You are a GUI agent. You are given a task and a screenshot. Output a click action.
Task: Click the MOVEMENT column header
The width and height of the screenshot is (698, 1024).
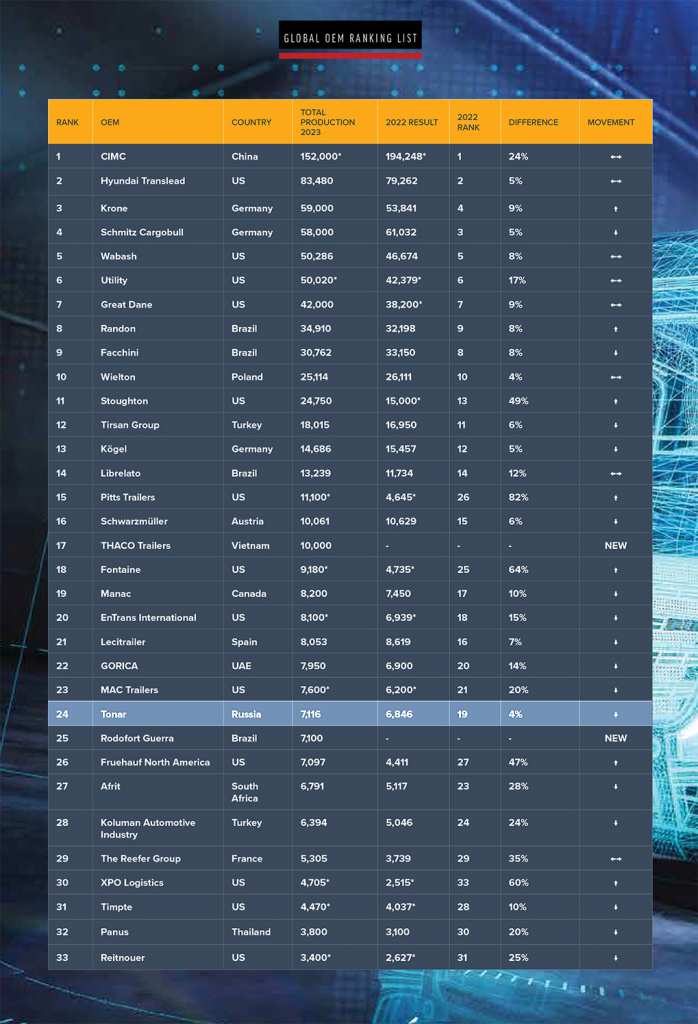click(x=611, y=122)
